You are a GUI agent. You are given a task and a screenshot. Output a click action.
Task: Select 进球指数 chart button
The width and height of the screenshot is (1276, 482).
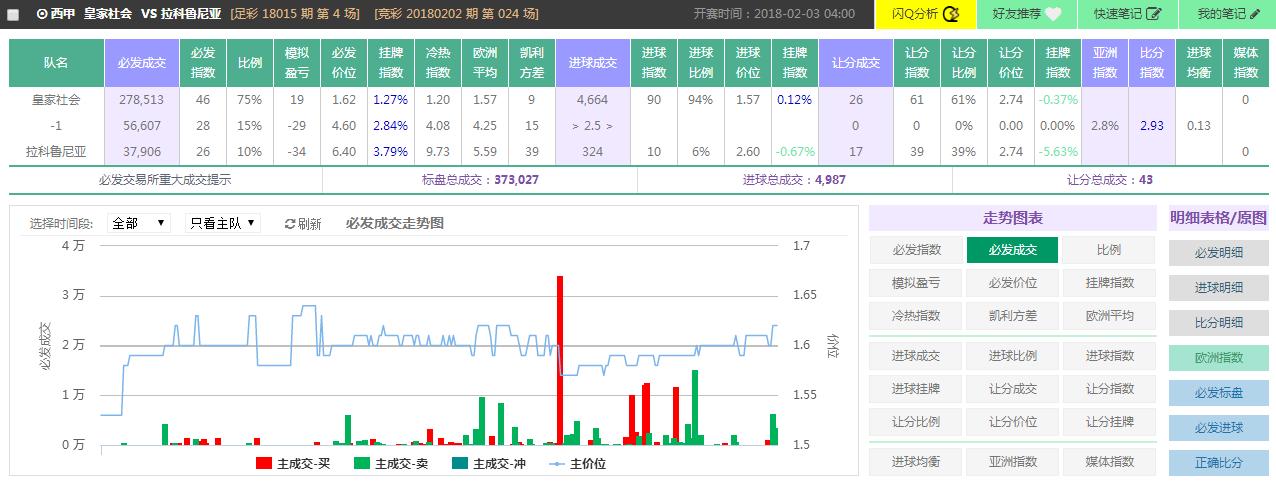pyautogui.click(x=1109, y=355)
